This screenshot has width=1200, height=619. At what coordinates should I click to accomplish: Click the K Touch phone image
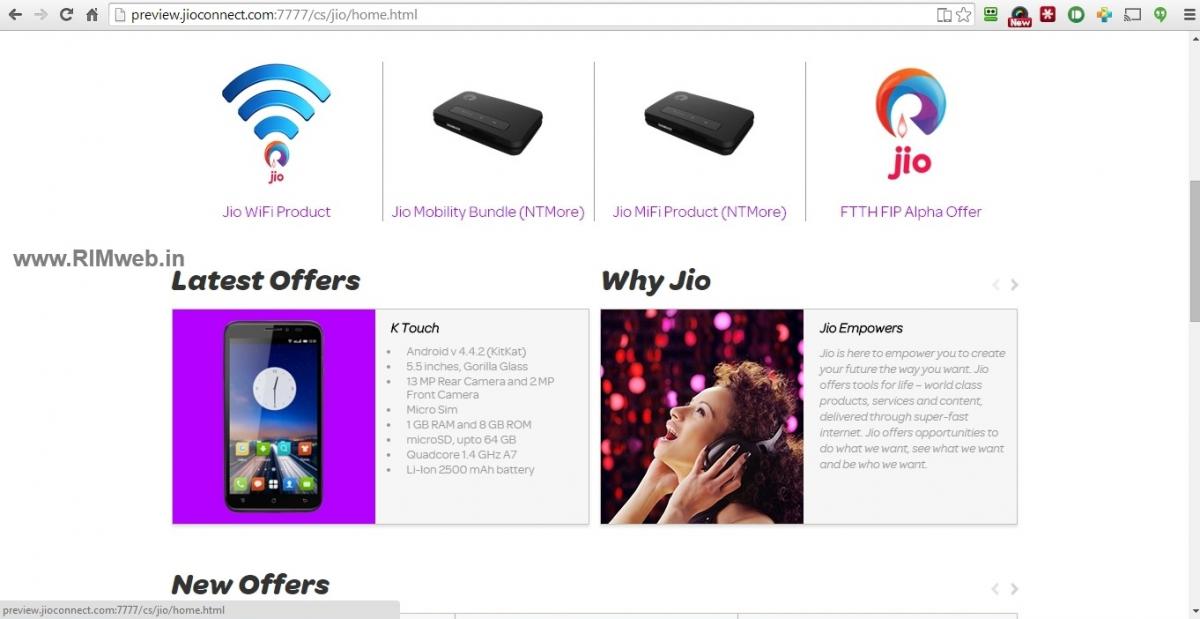click(274, 416)
